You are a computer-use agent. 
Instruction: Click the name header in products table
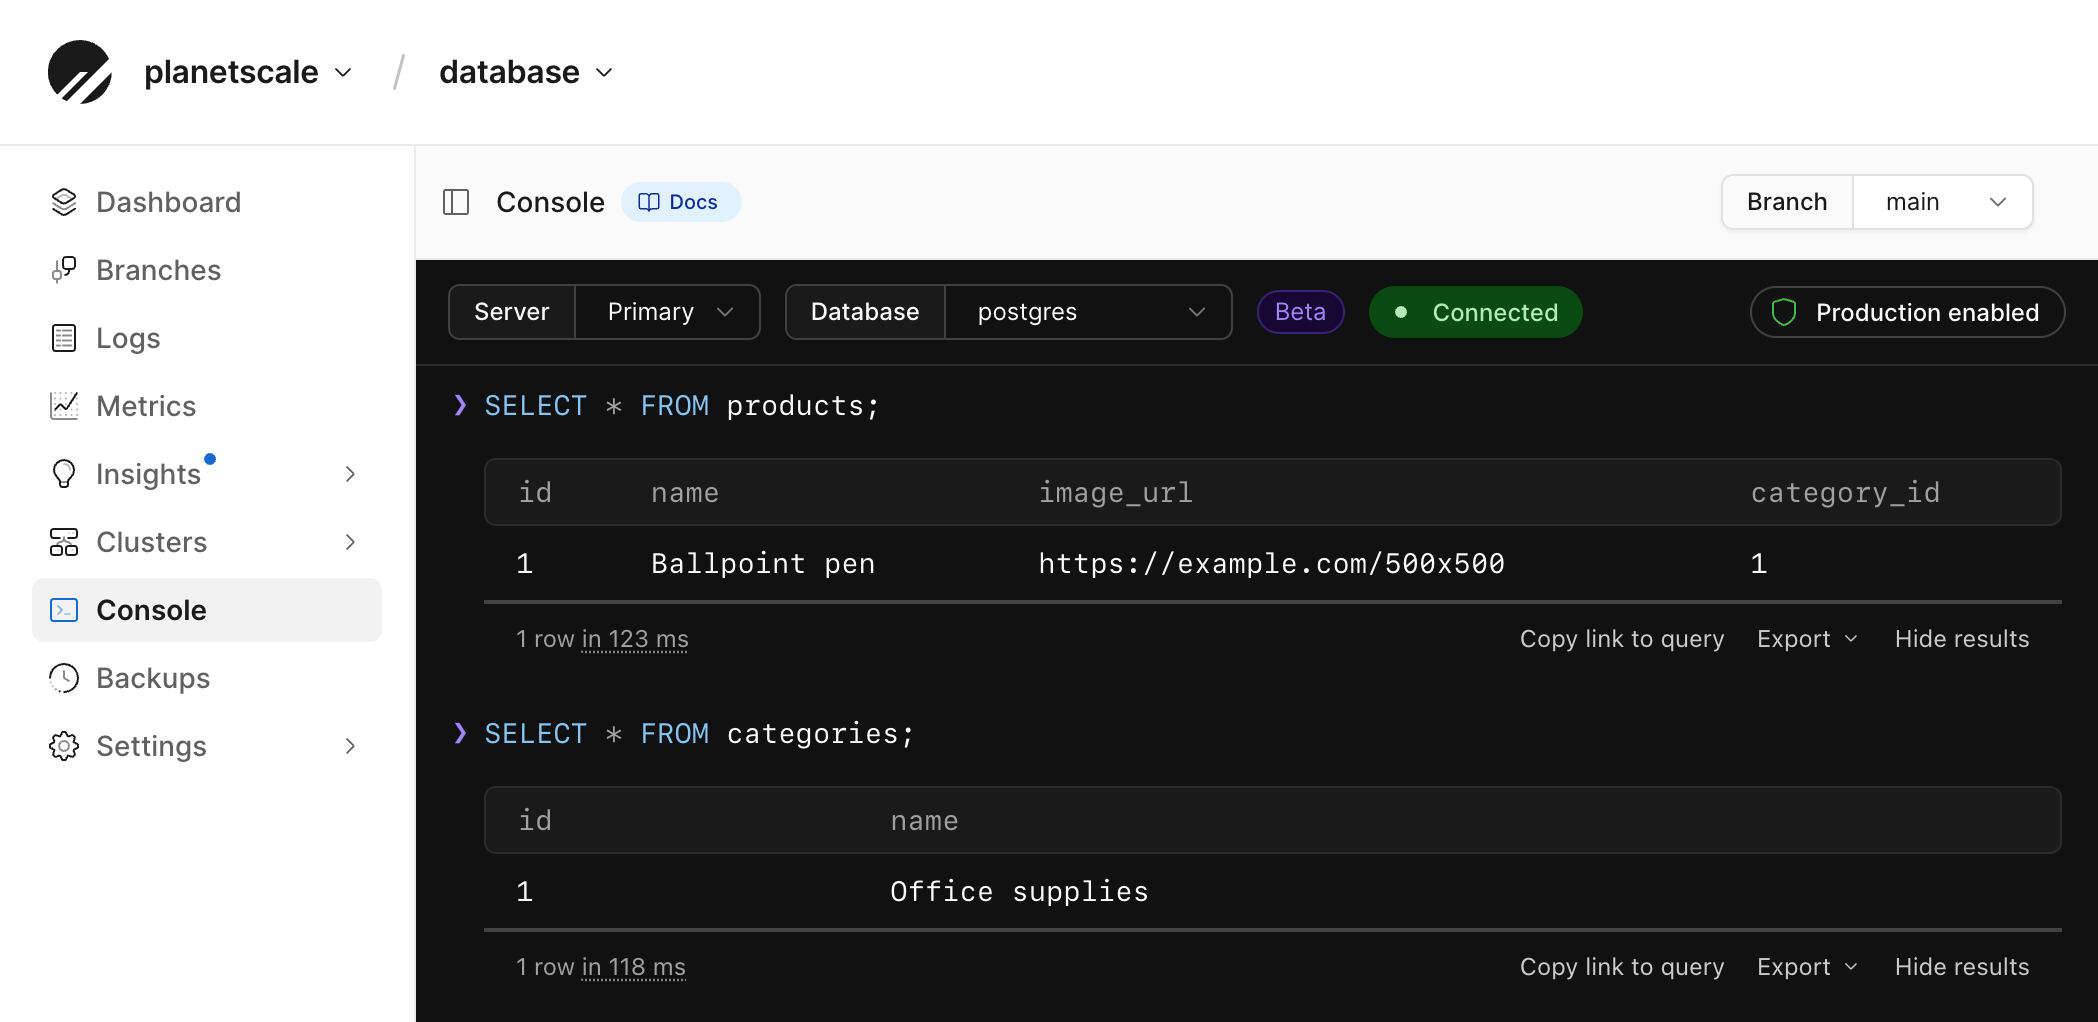tap(685, 493)
